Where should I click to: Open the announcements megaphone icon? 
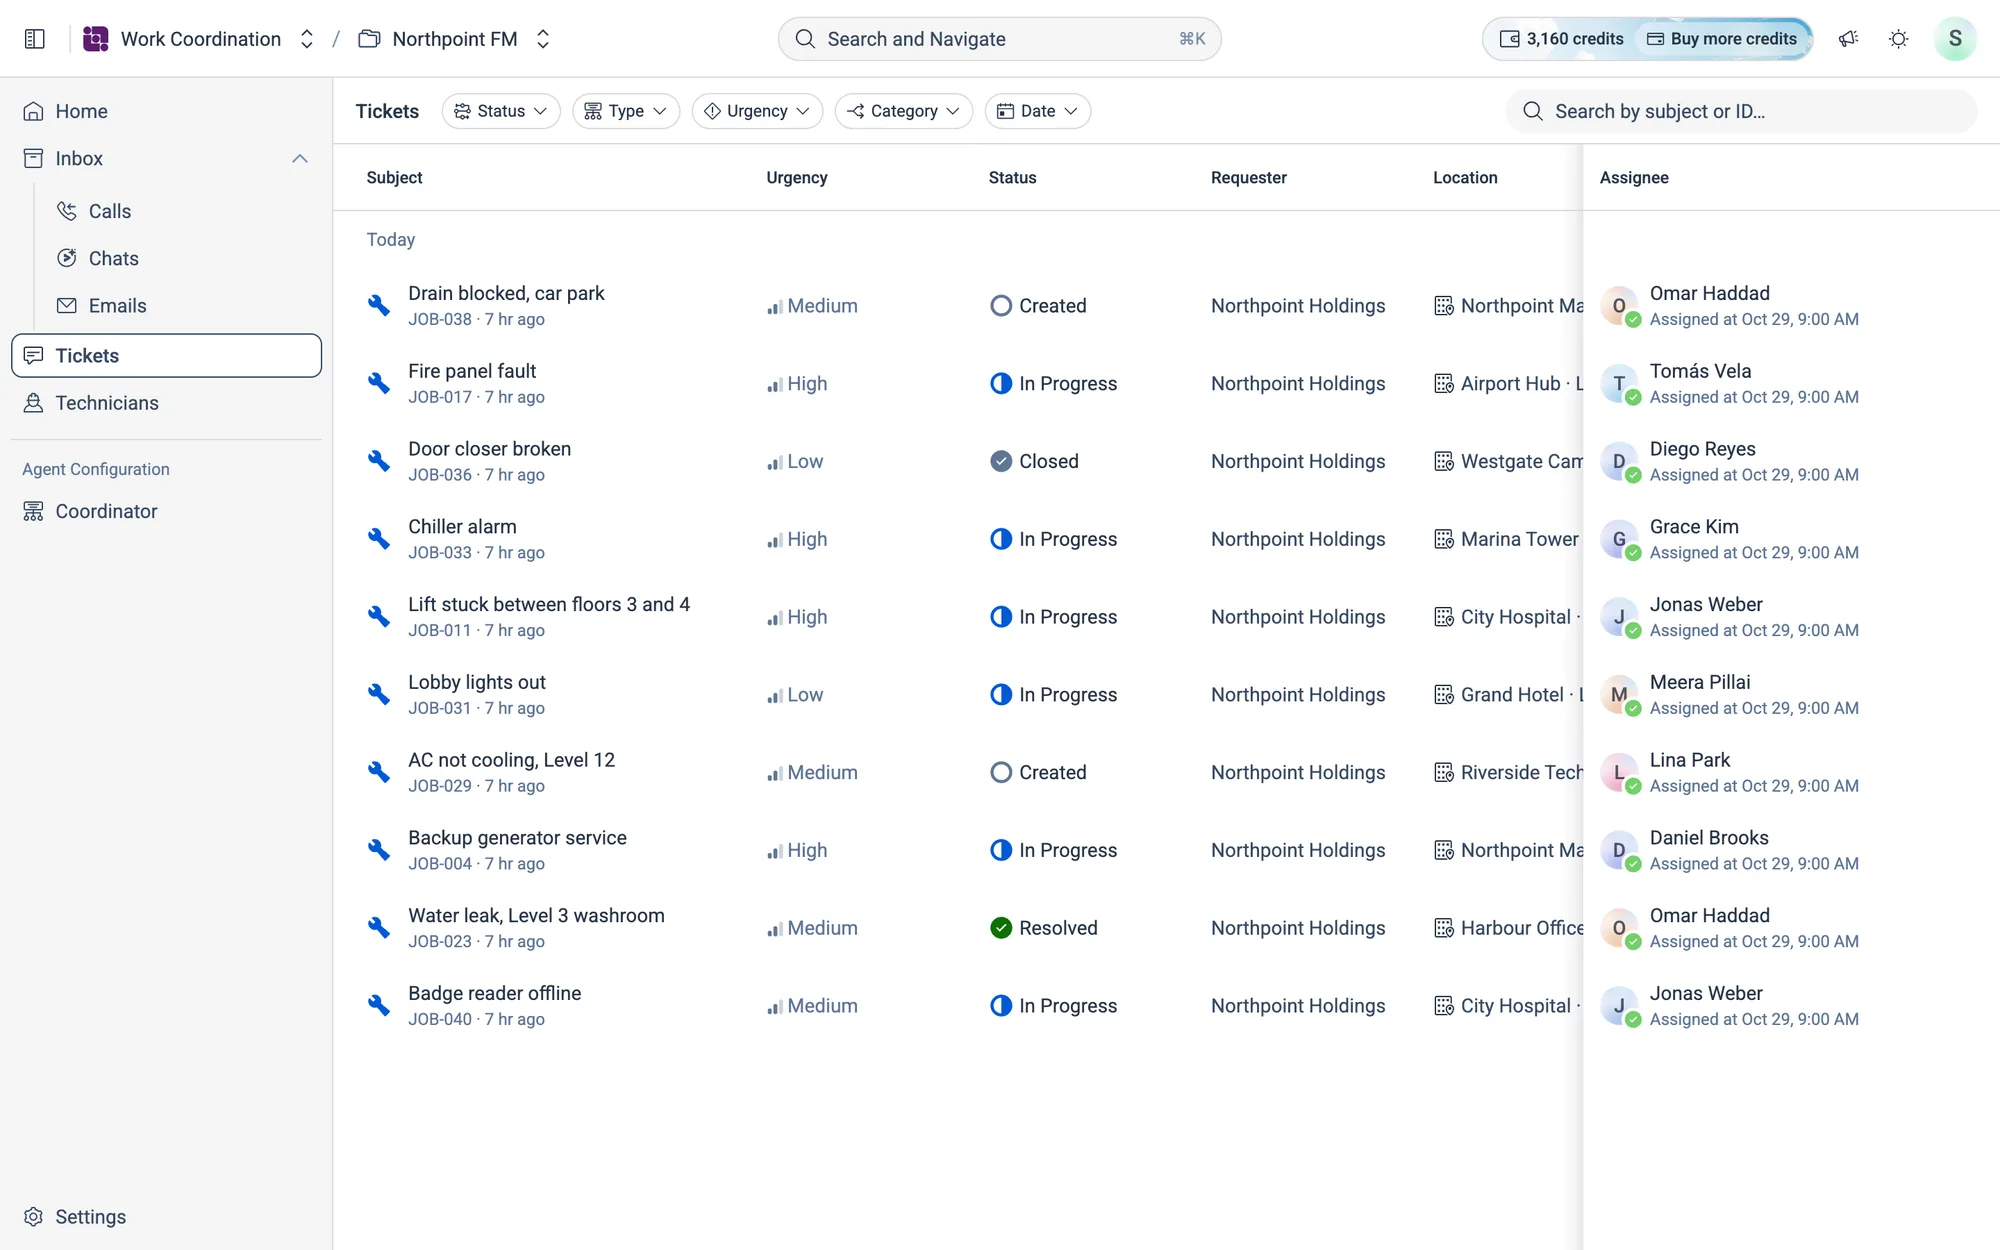[1848, 39]
